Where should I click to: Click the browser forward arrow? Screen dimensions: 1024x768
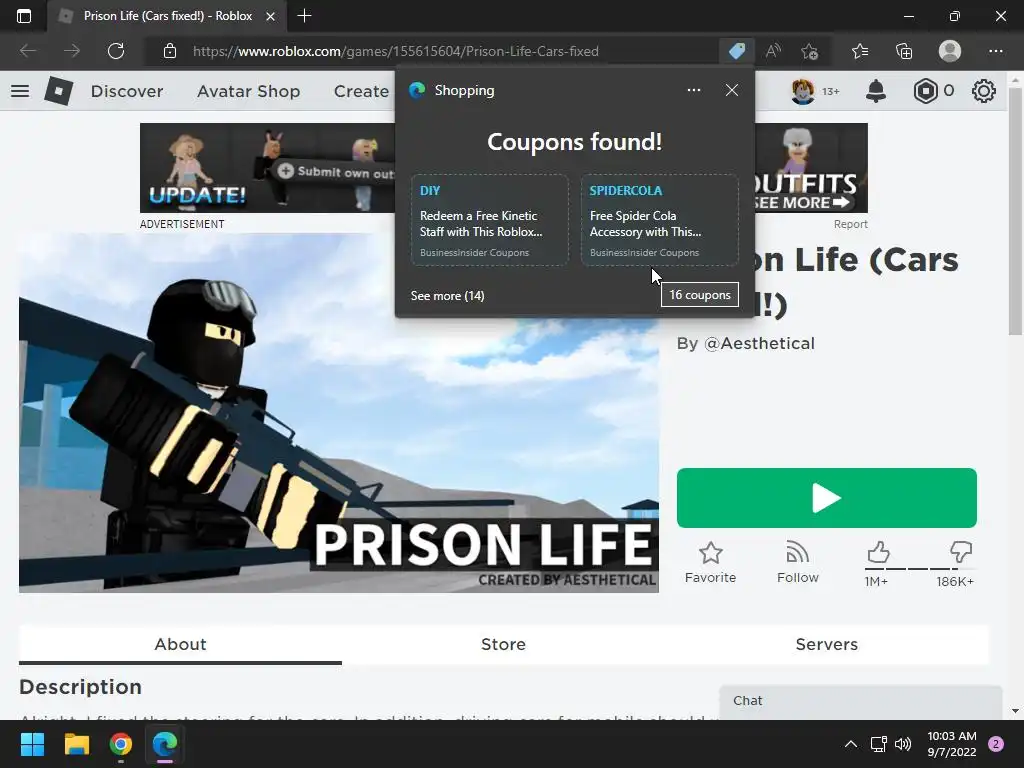pyautogui.click(x=72, y=51)
